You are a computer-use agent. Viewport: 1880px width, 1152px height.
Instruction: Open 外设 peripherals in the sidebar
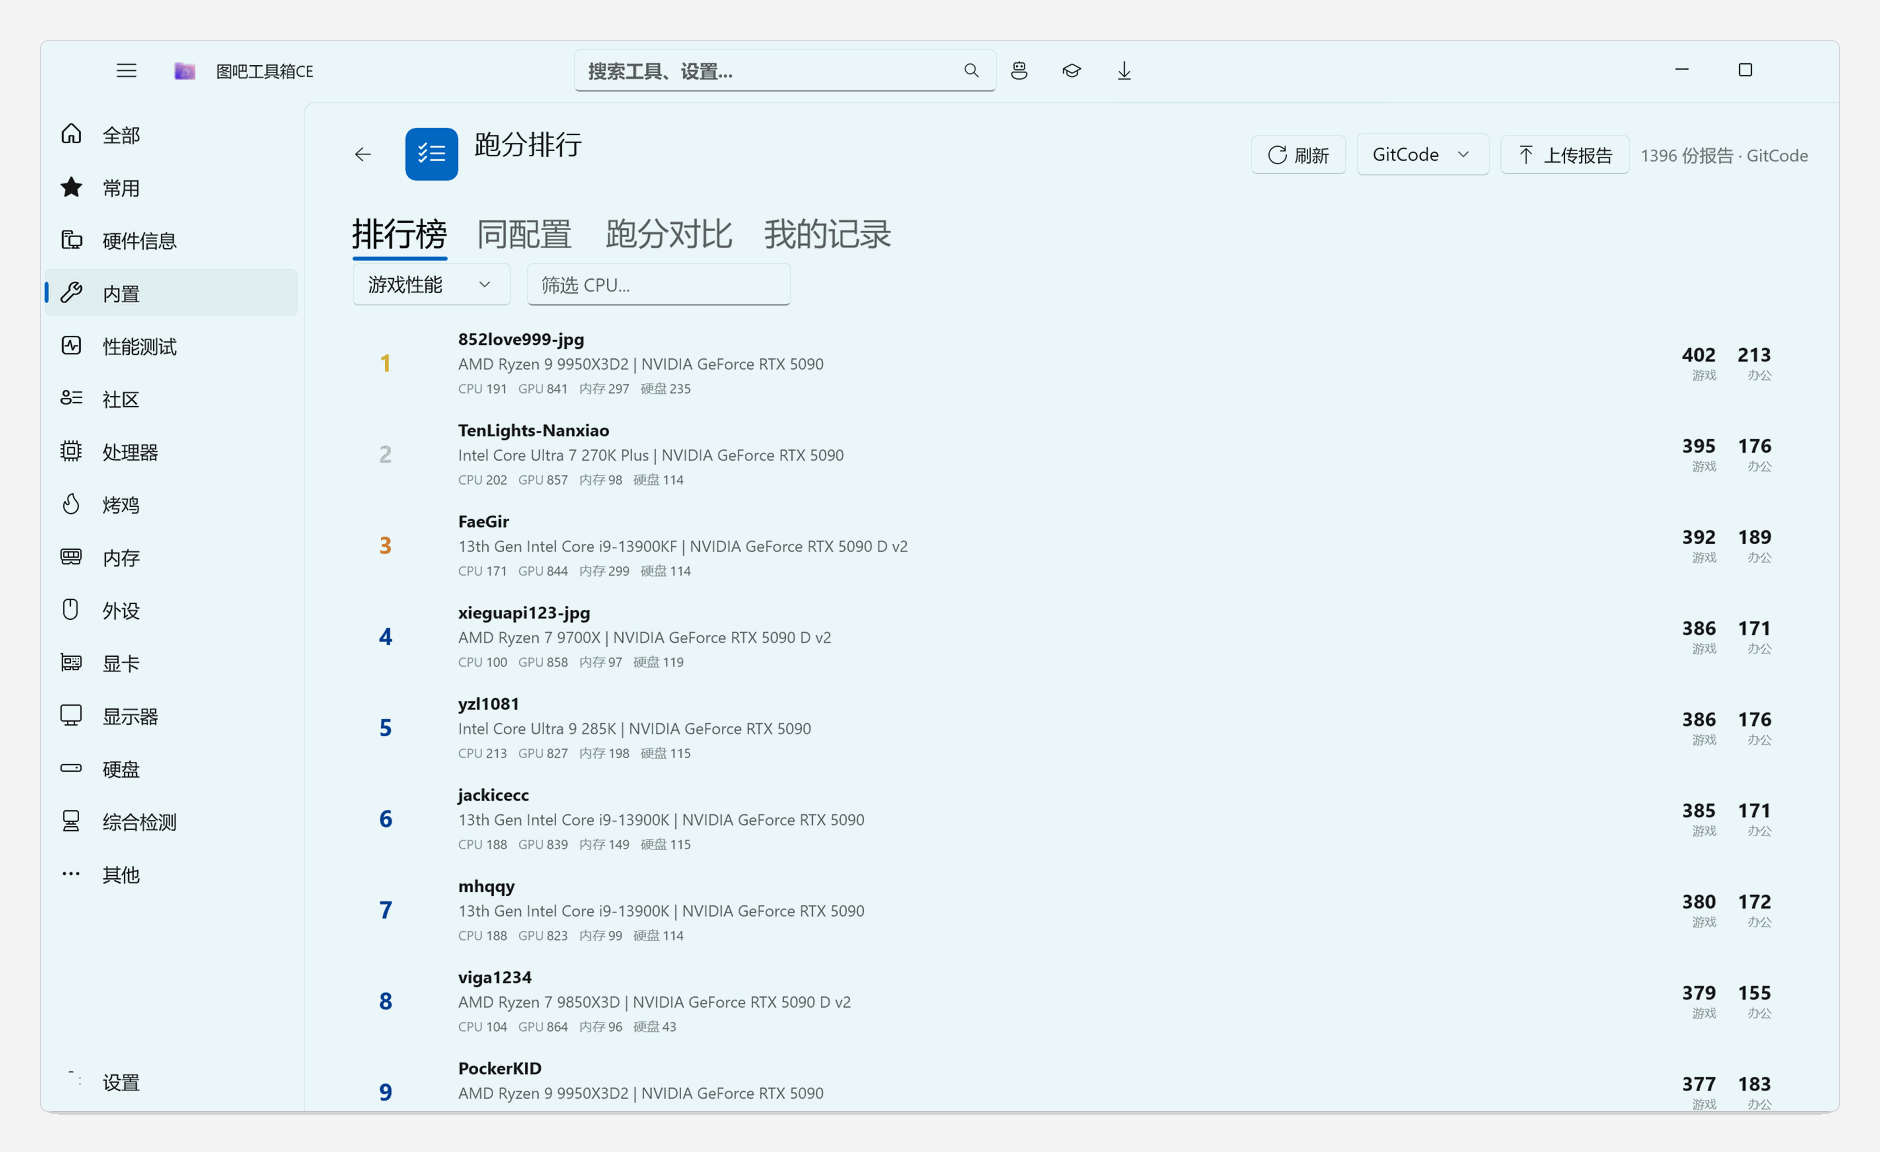pos(171,611)
